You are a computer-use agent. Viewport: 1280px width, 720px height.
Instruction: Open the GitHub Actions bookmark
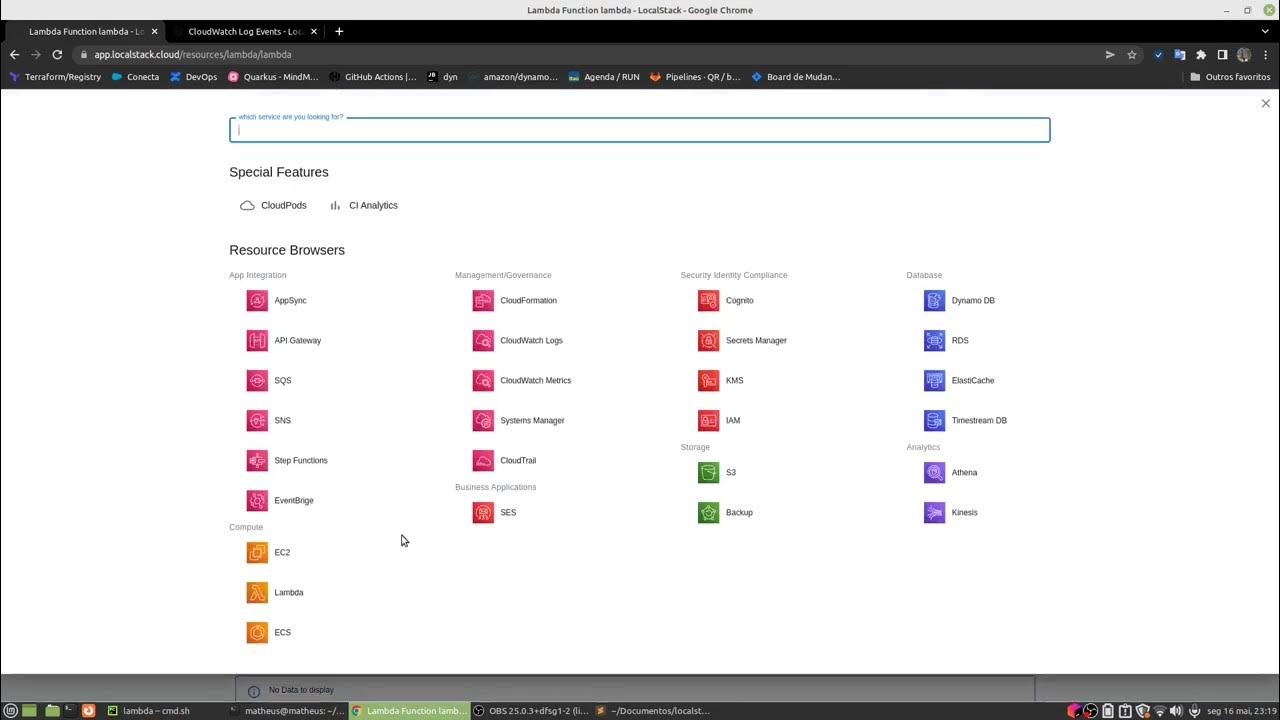coord(372,77)
